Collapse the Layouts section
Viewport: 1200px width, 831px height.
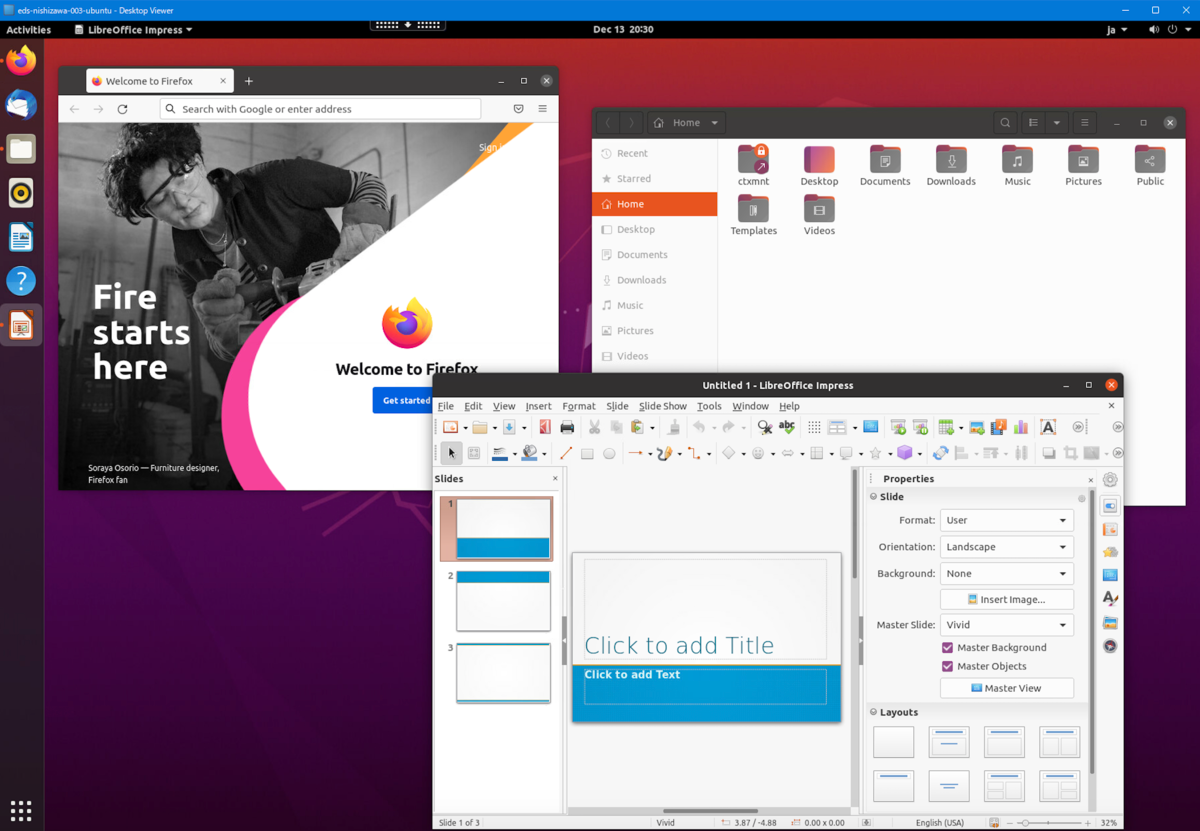click(874, 713)
